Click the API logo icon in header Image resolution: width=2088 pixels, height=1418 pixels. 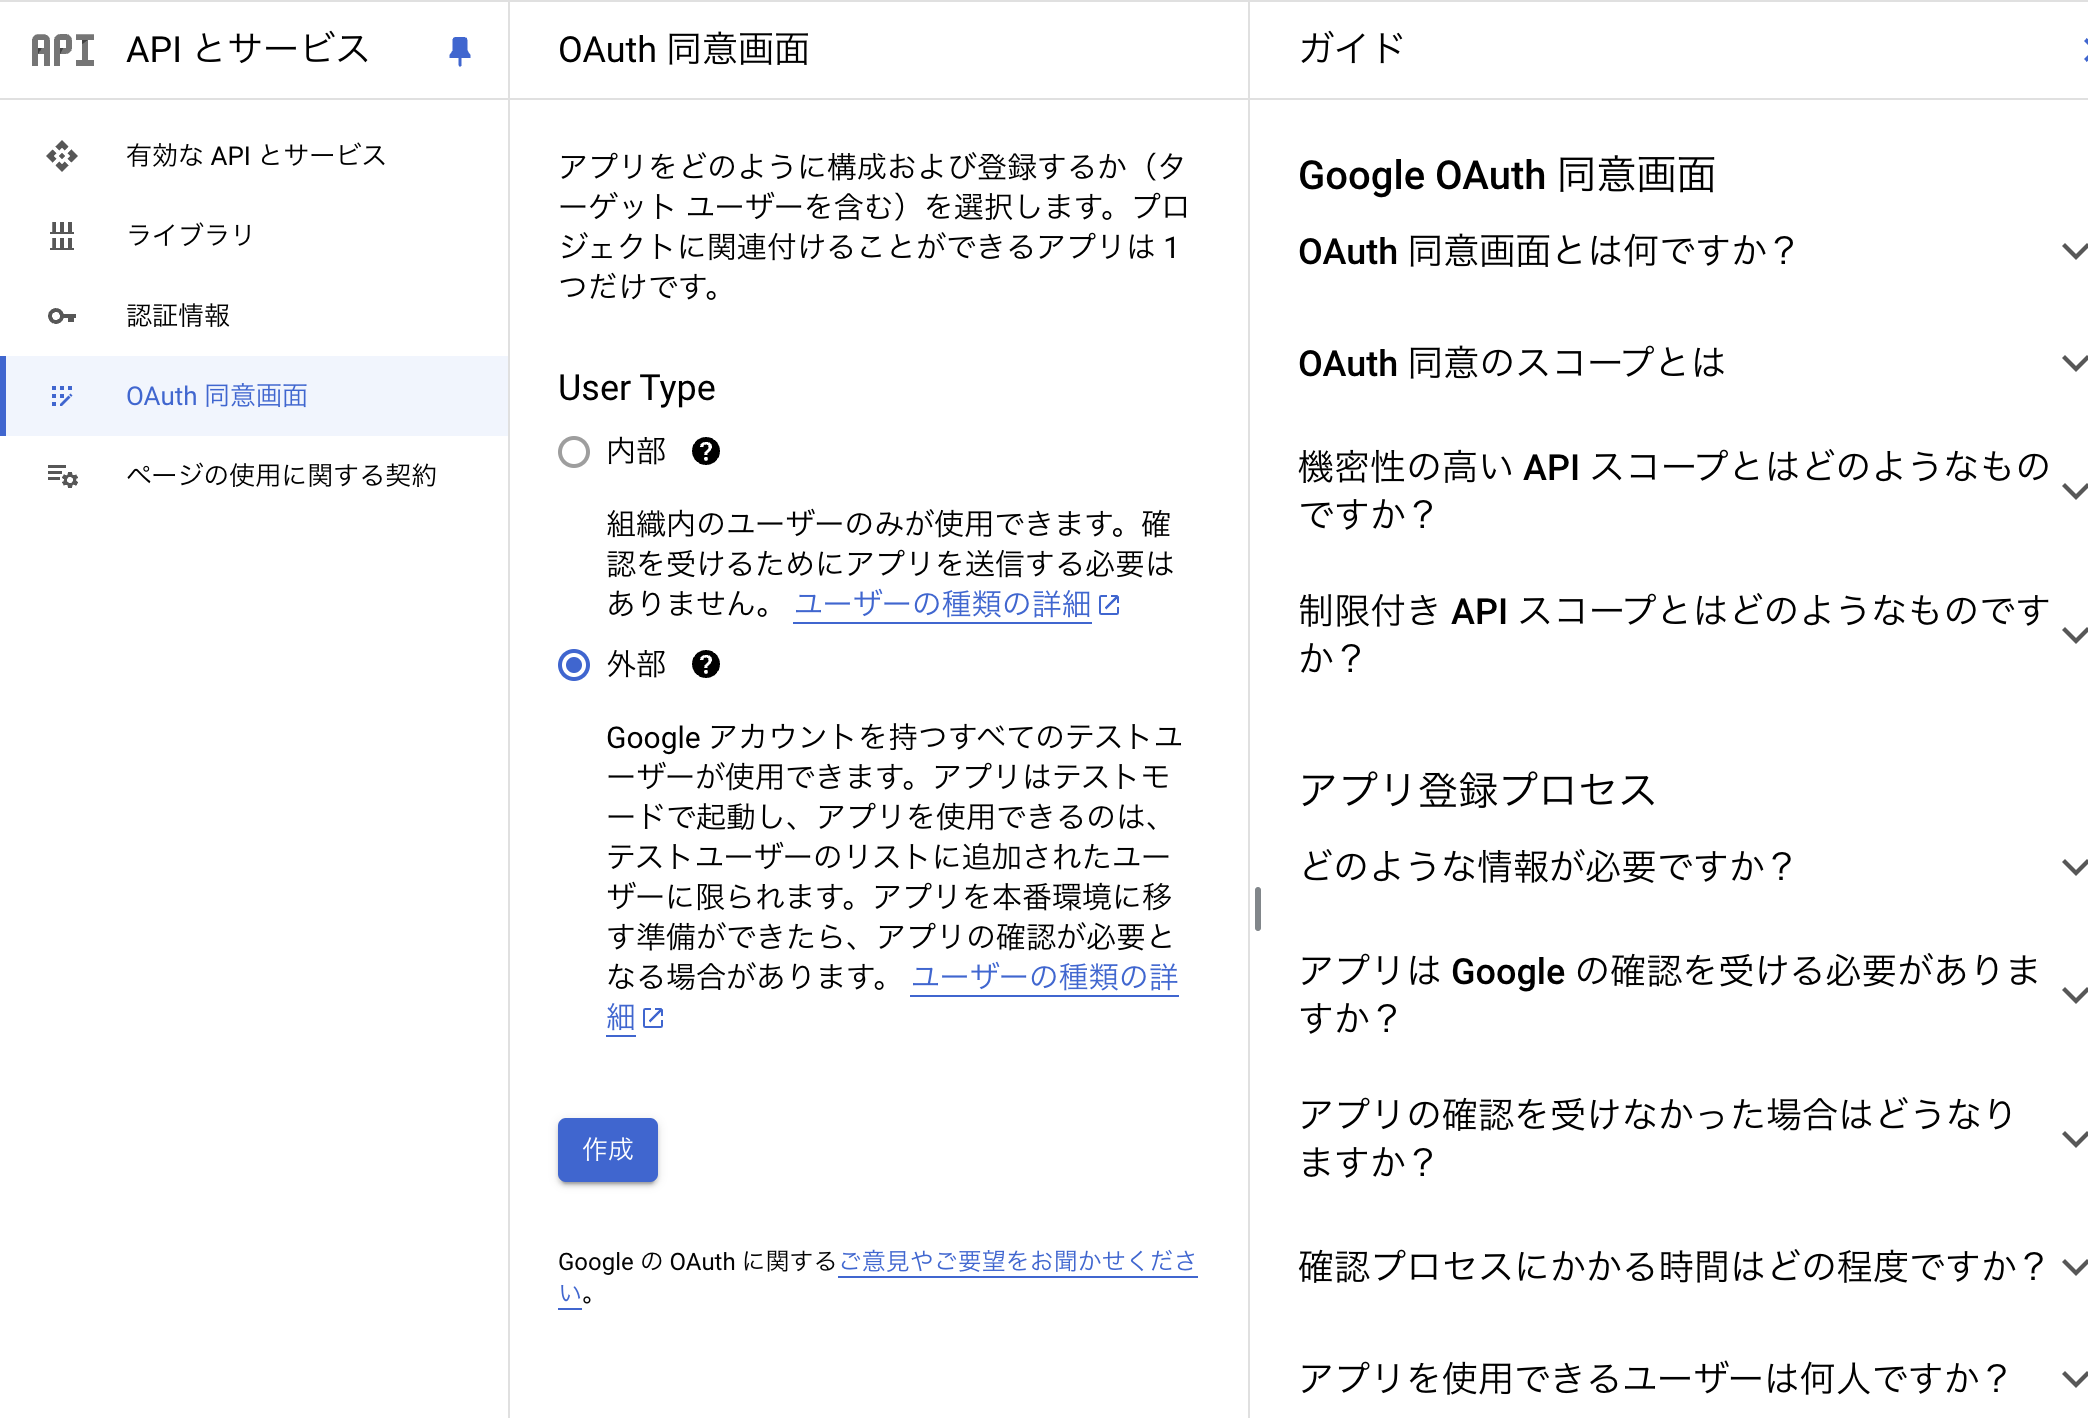pos(62,50)
